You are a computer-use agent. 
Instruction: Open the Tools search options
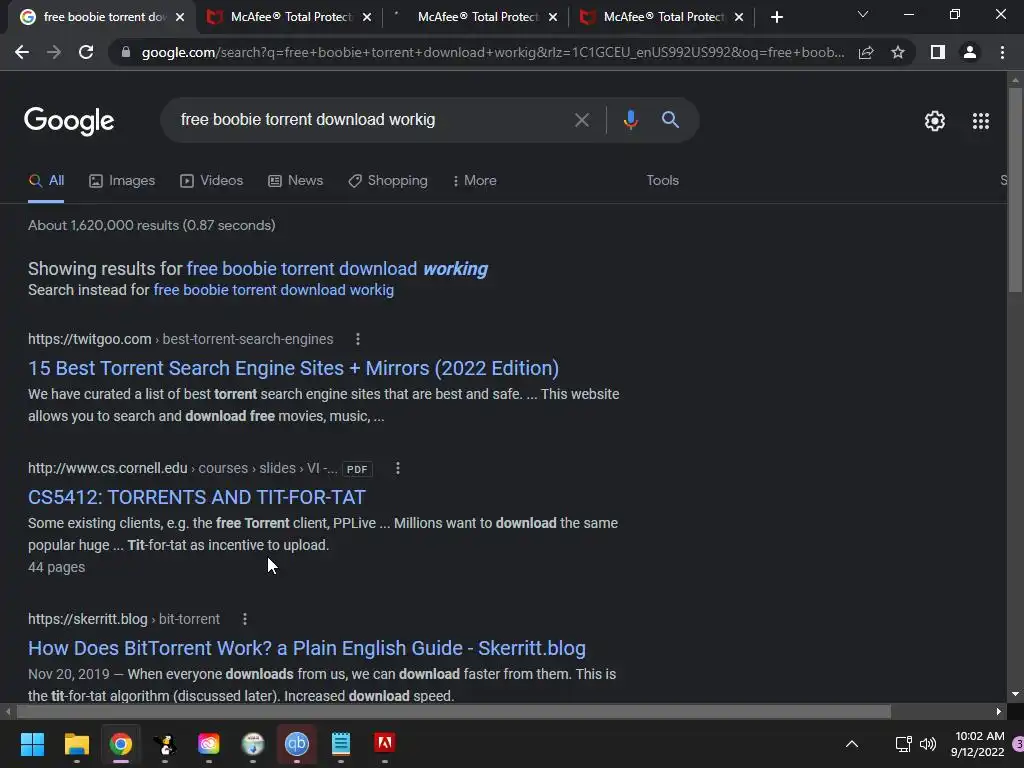(x=662, y=181)
